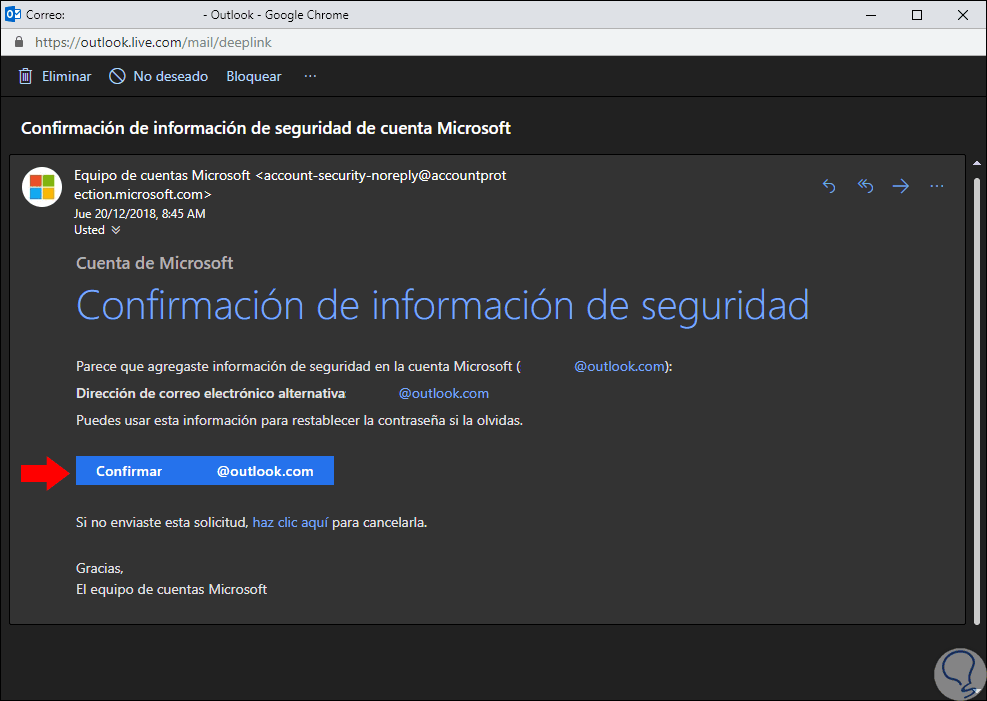Click the forward arrow icon
Viewport: 987px width, 701px height.
click(901, 186)
